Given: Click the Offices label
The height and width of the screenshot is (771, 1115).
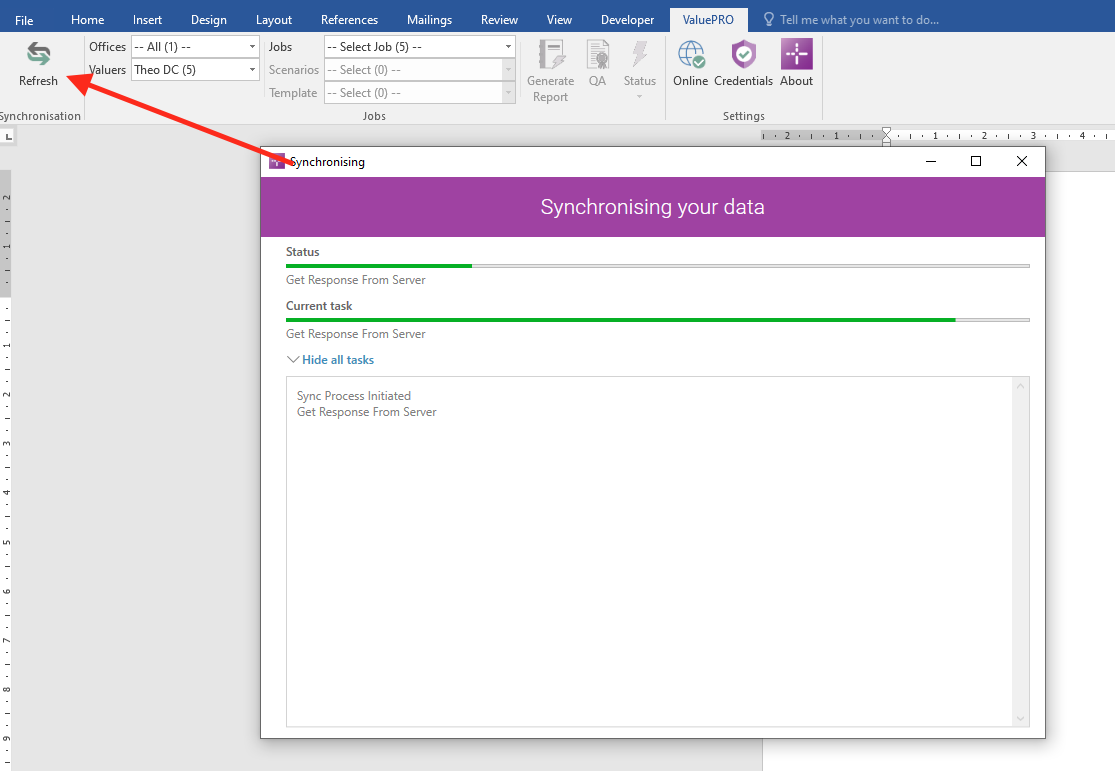Looking at the screenshot, I should click(107, 47).
